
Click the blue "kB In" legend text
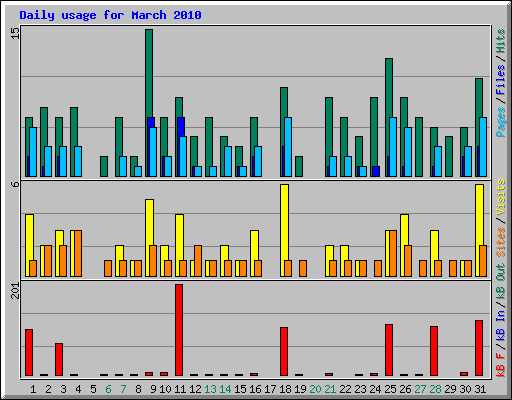click(x=501, y=325)
